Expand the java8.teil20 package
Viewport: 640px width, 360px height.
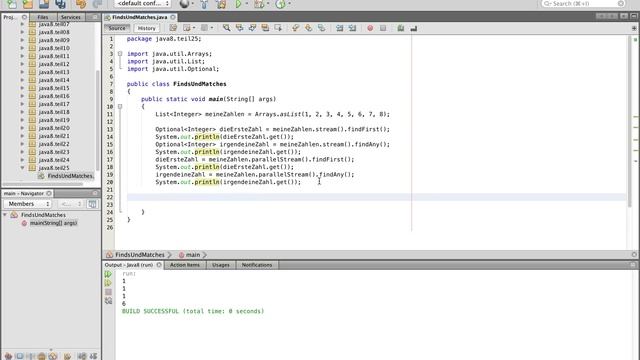(22, 128)
